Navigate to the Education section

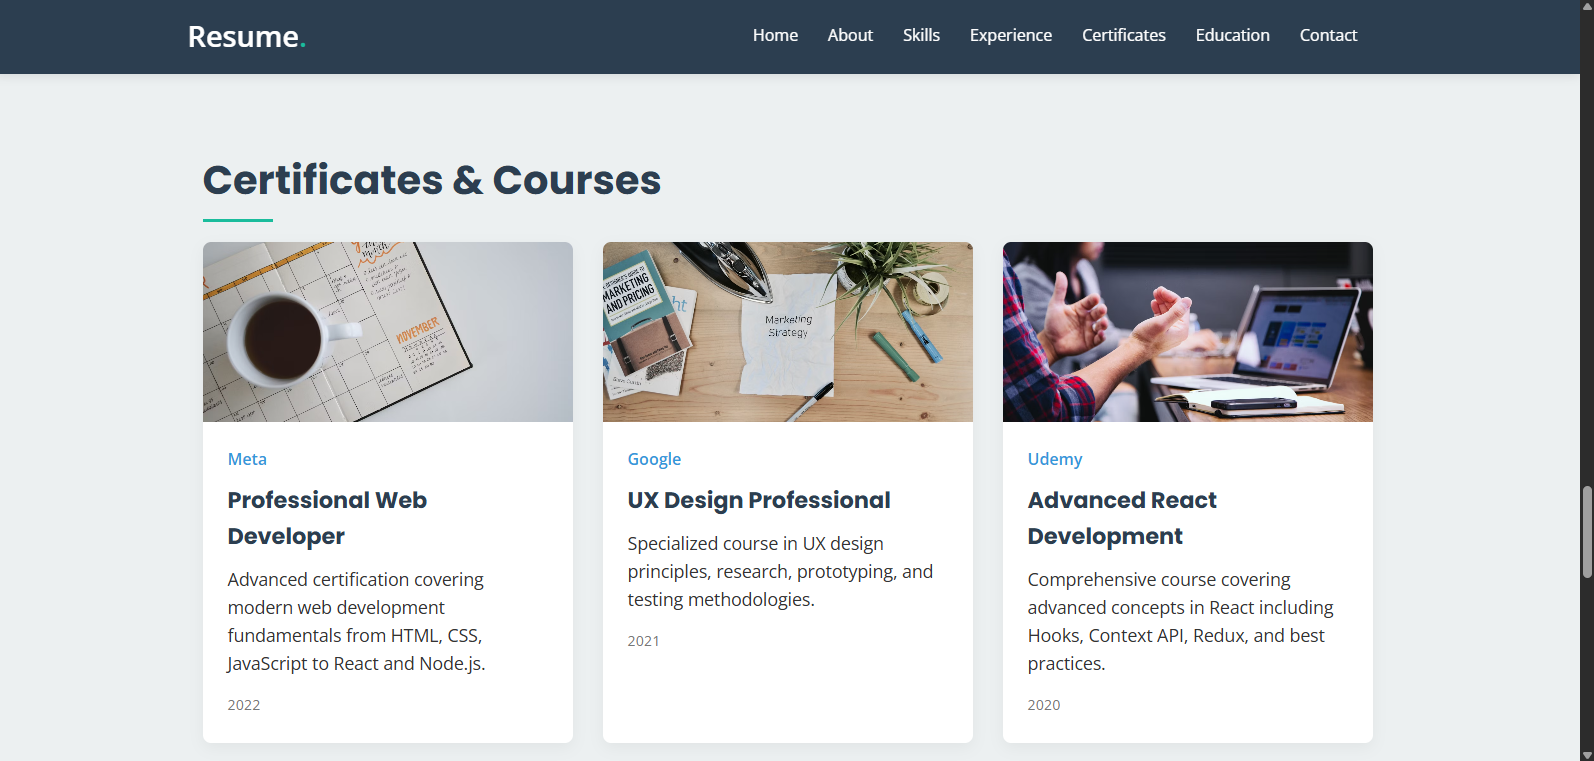click(x=1232, y=35)
